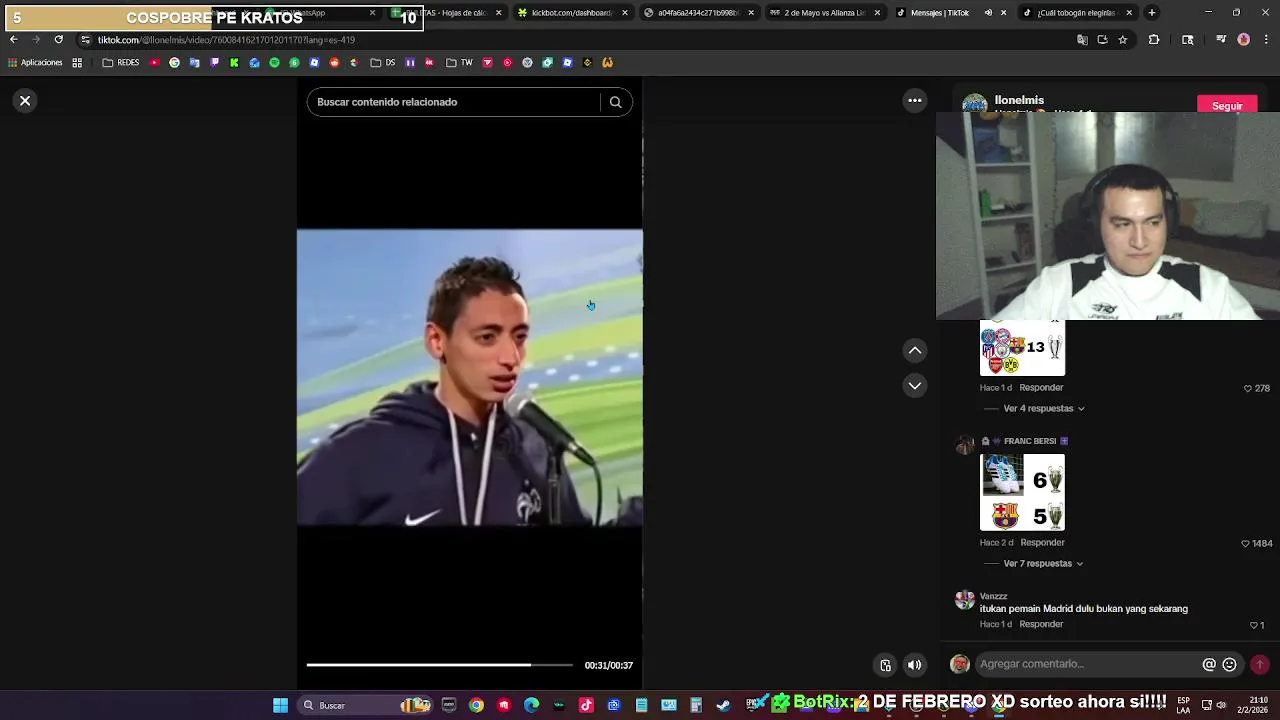
Task: Insert a mention with the @ icon
Action: point(1209,664)
